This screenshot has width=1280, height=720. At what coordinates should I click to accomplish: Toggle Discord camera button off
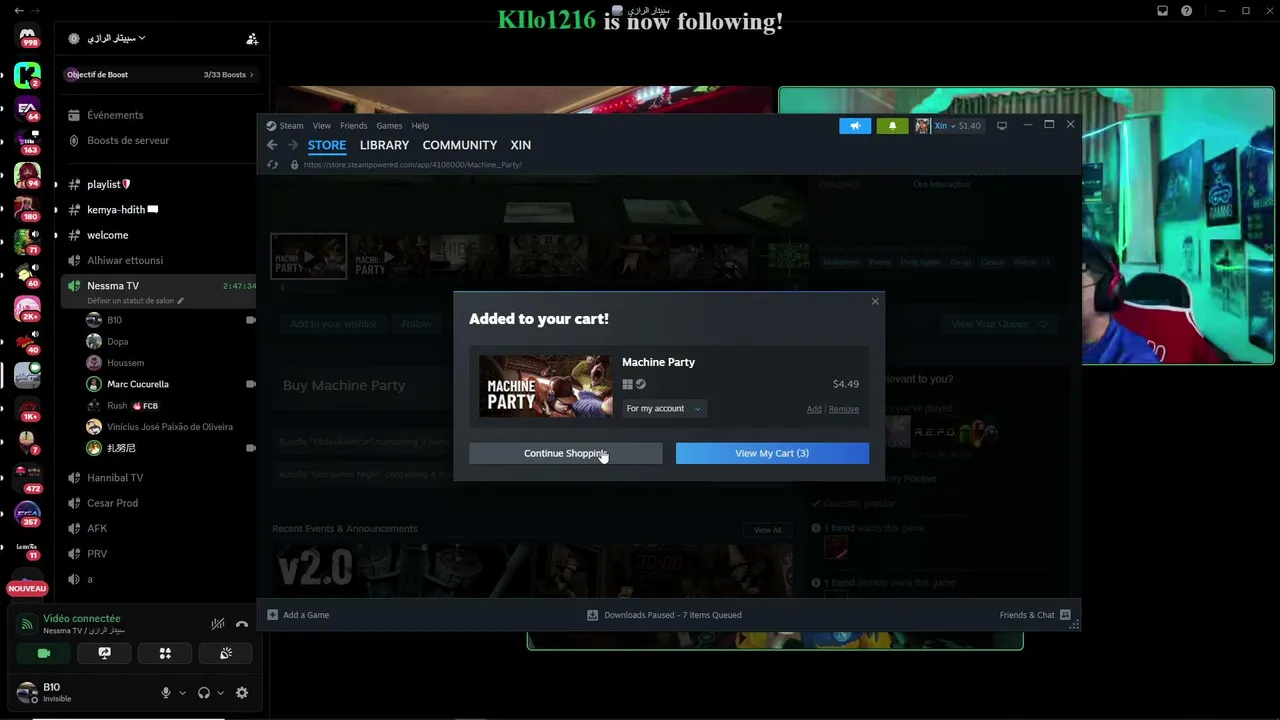(x=44, y=653)
